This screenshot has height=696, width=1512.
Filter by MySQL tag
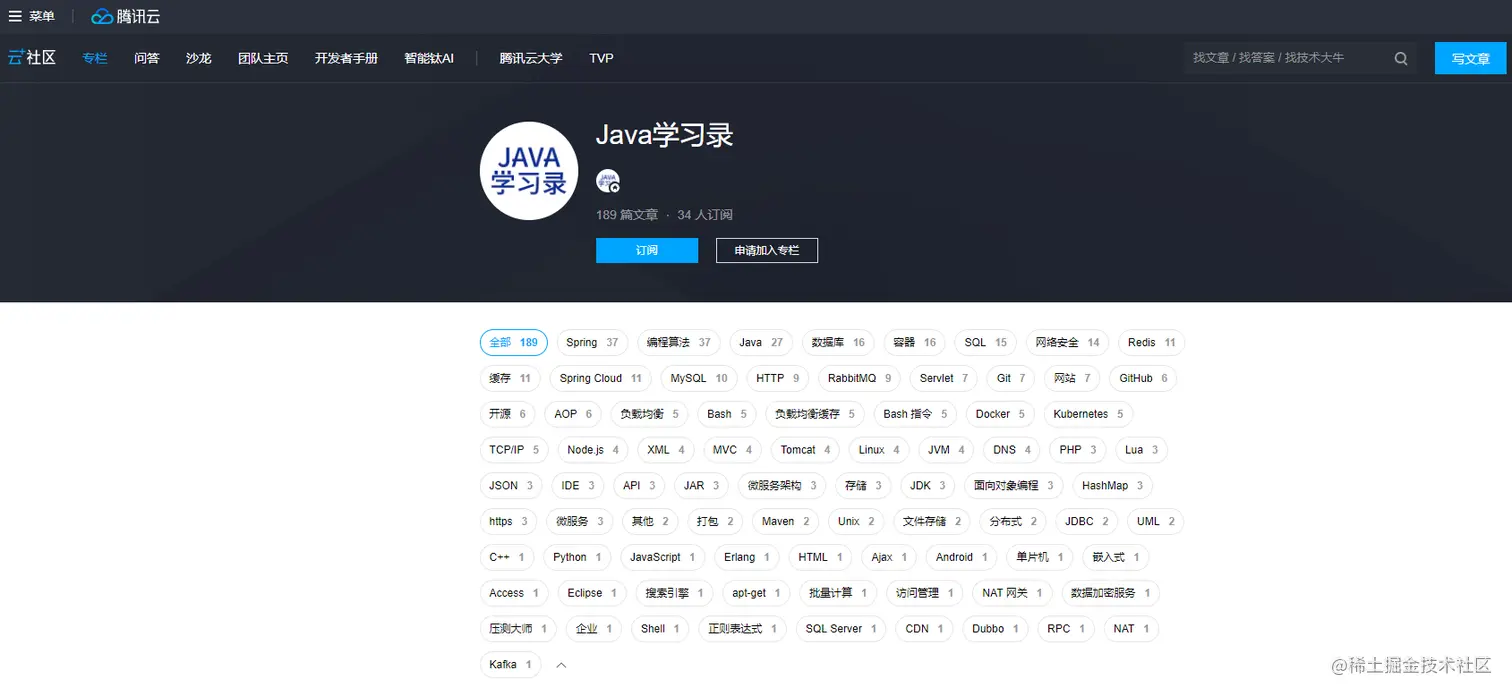(699, 378)
